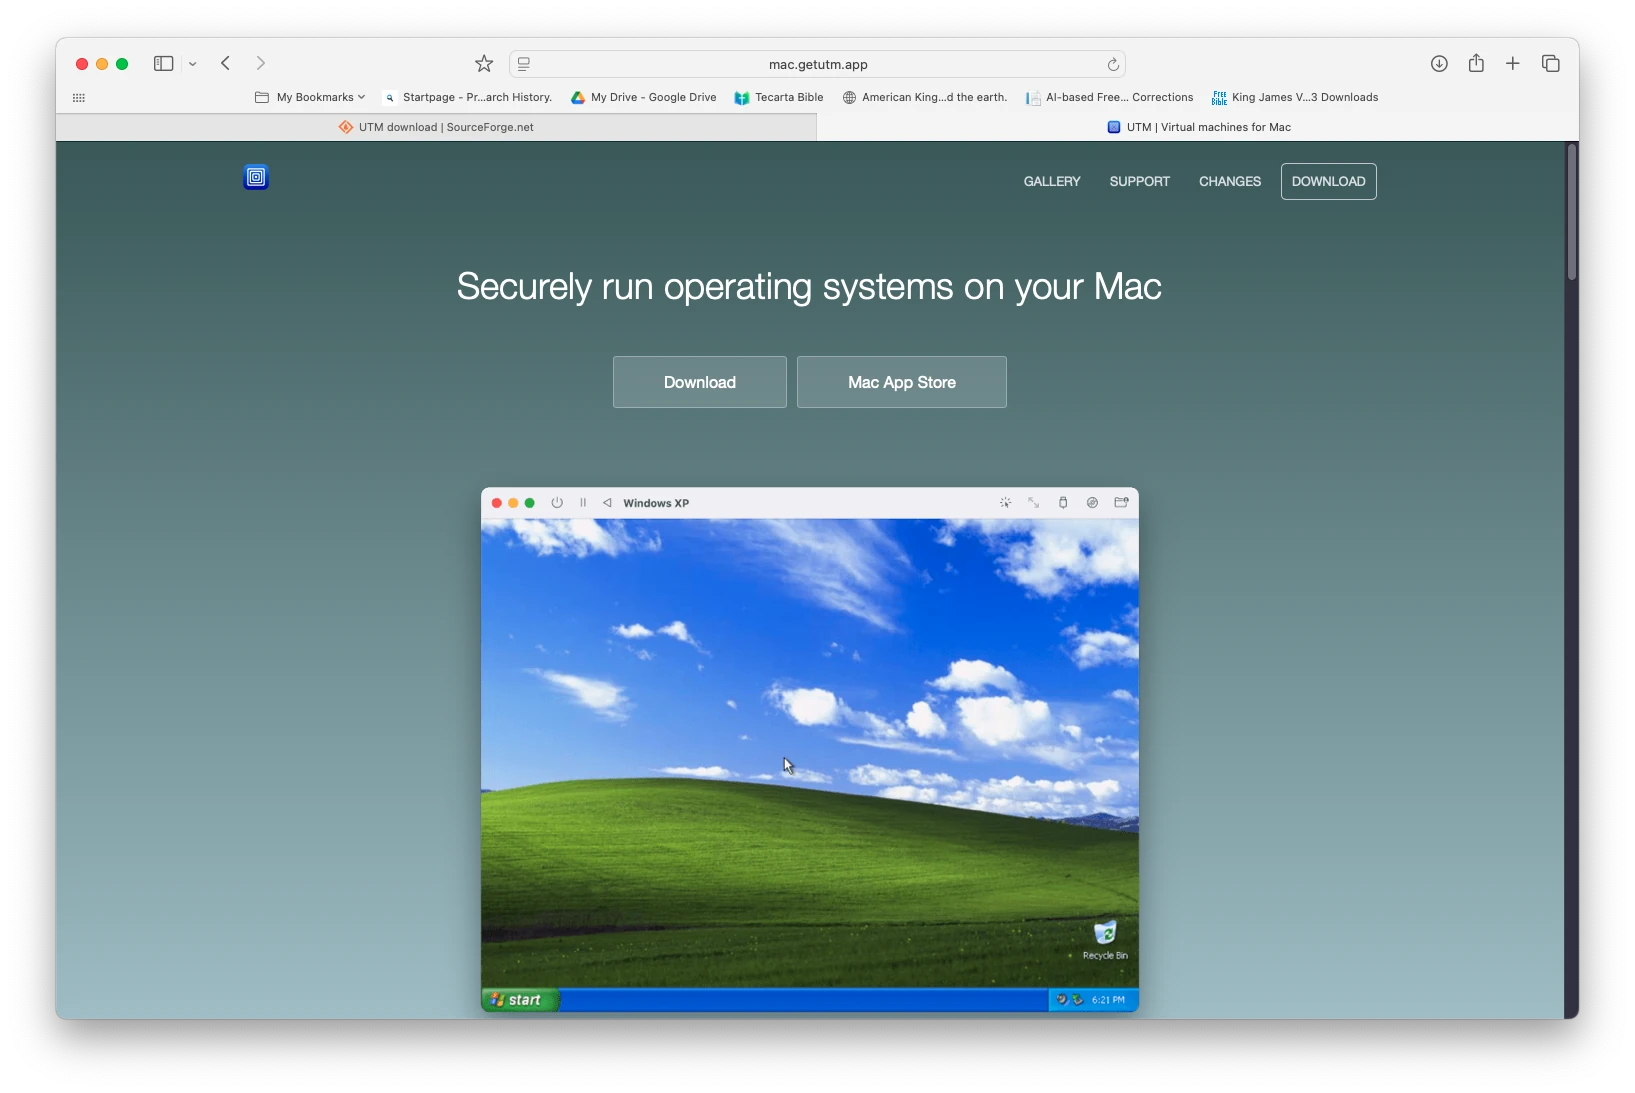This screenshot has height=1093, width=1635.
Task: Go forward with the right arrow
Action: [260, 63]
